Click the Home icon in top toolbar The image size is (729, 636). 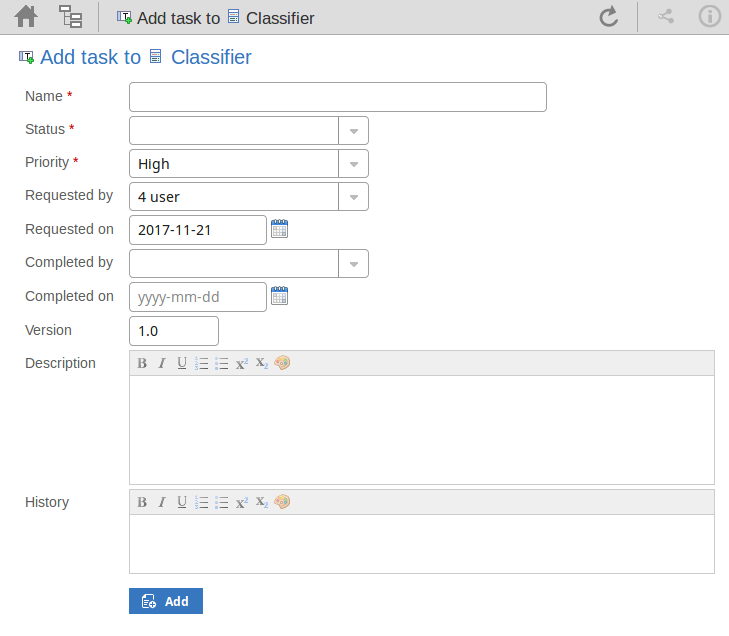coord(26,17)
